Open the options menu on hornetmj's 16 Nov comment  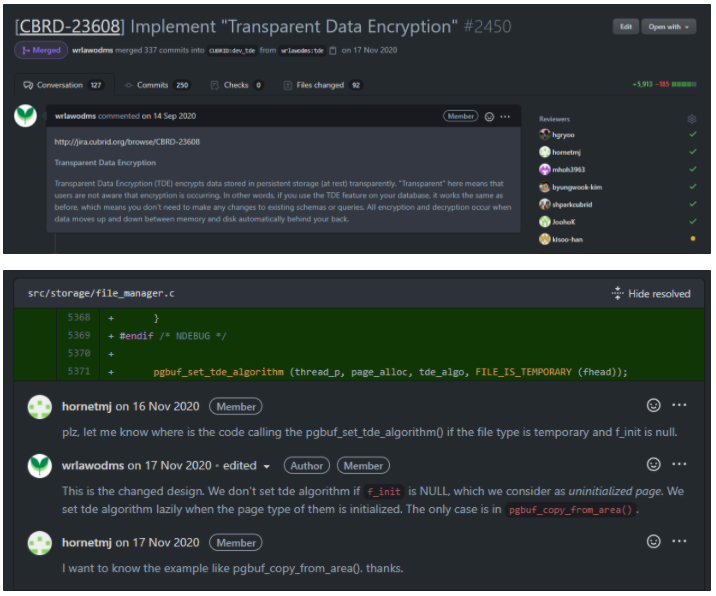coord(680,405)
